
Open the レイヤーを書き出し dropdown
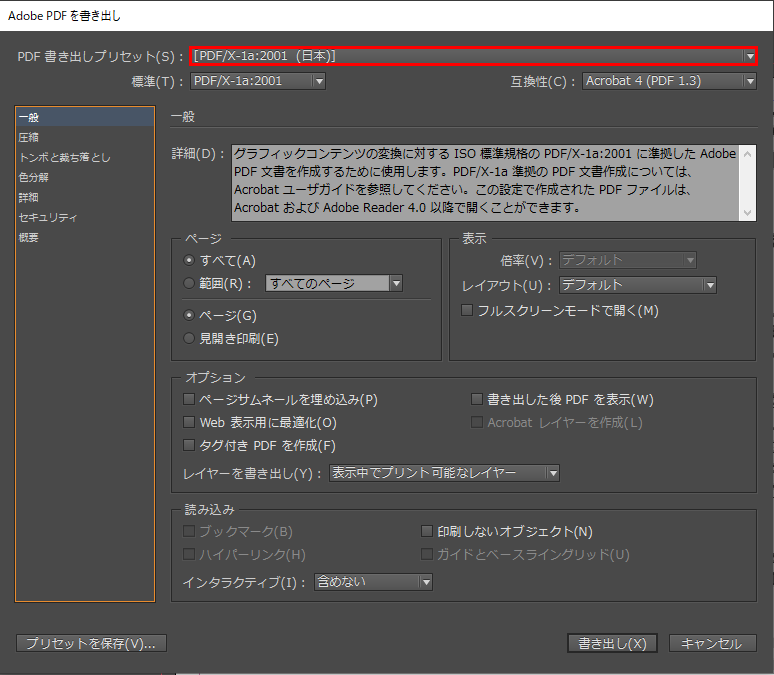click(x=444, y=473)
